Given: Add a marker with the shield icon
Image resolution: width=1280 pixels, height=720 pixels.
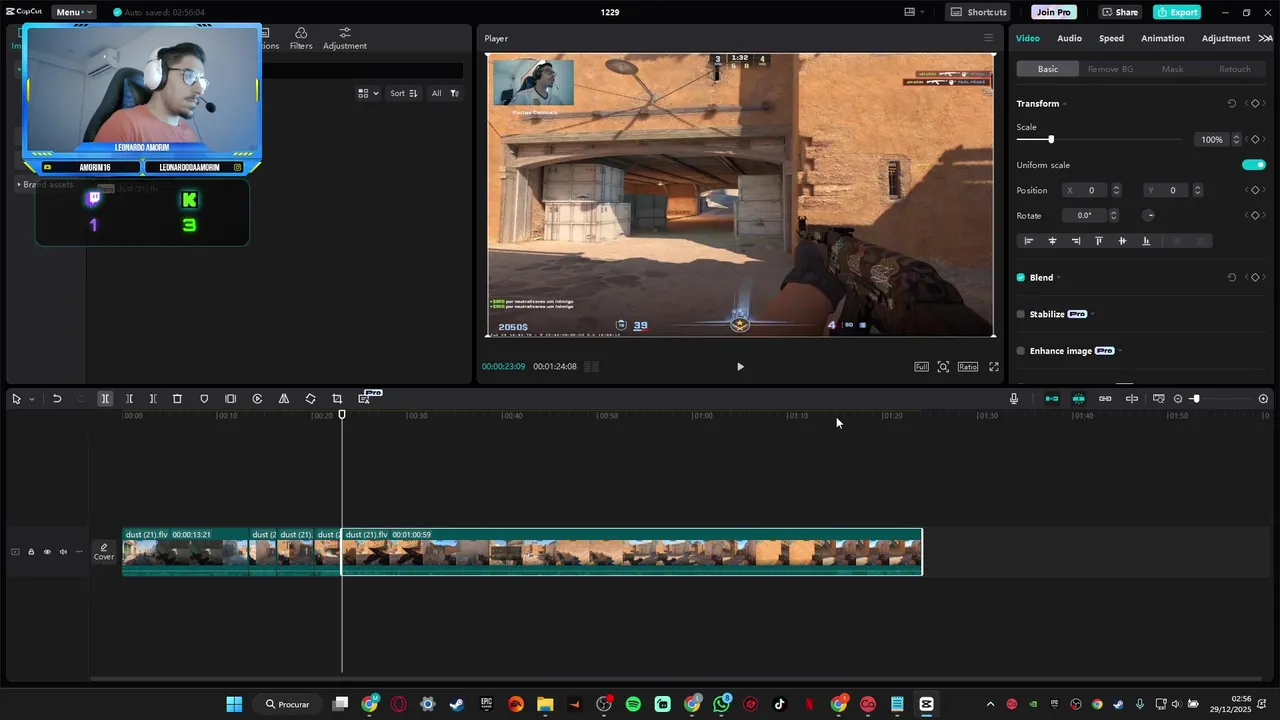Looking at the screenshot, I should pyautogui.click(x=204, y=399).
